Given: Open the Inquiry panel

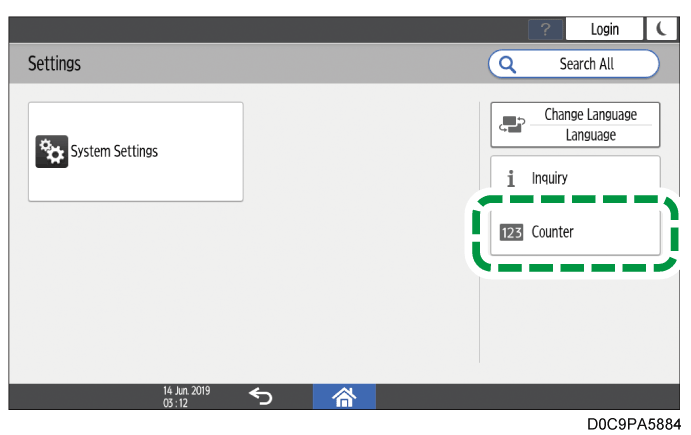Looking at the screenshot, I should click(574, 178).
